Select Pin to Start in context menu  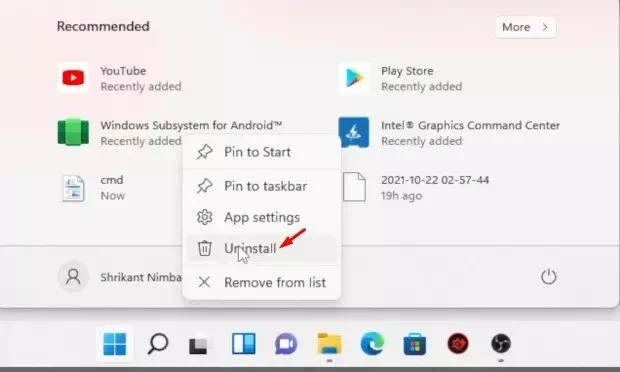(262, 152)
